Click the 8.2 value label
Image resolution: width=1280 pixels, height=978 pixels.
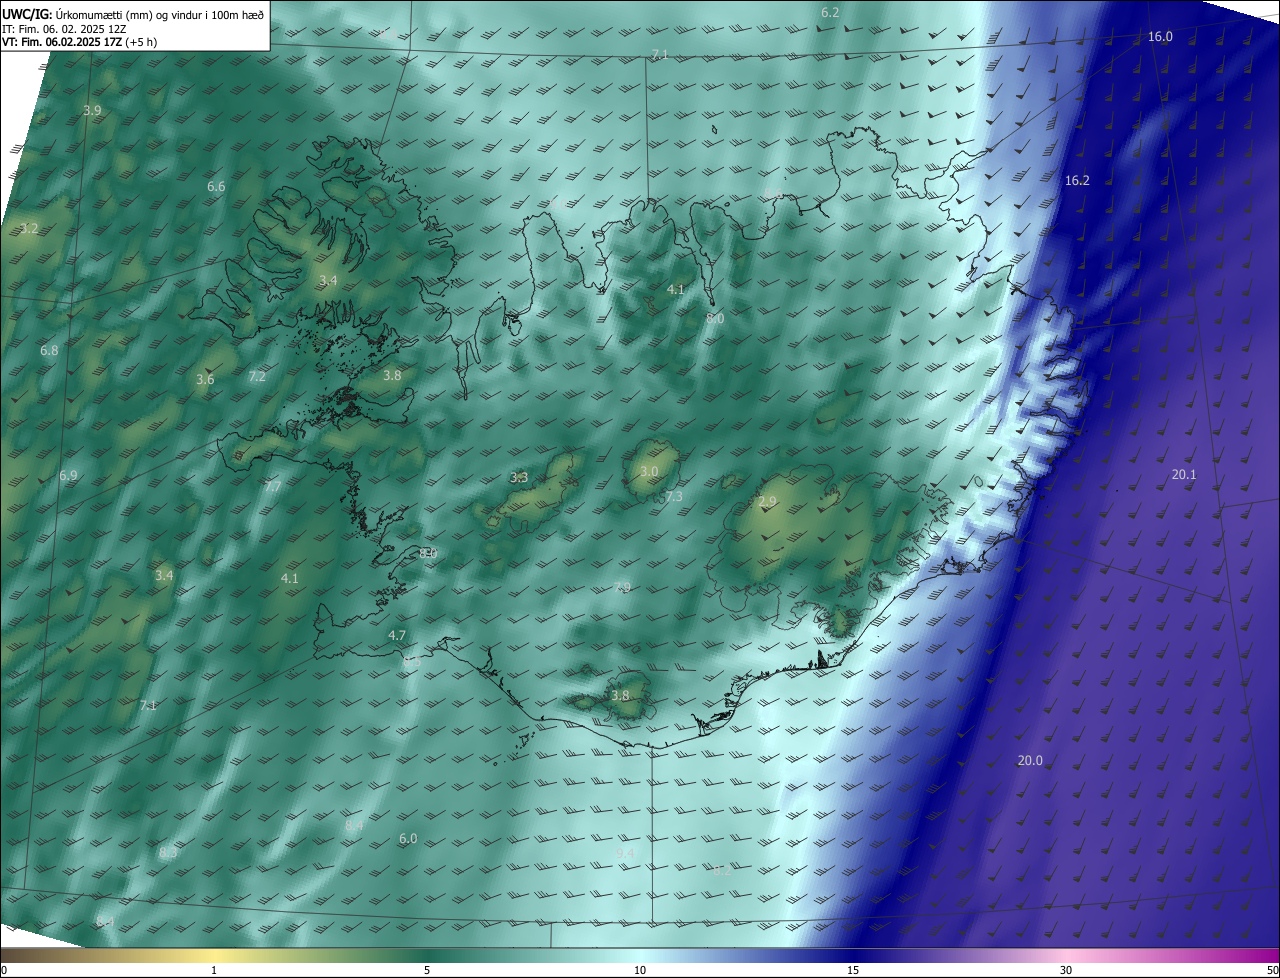pos(722,871)
